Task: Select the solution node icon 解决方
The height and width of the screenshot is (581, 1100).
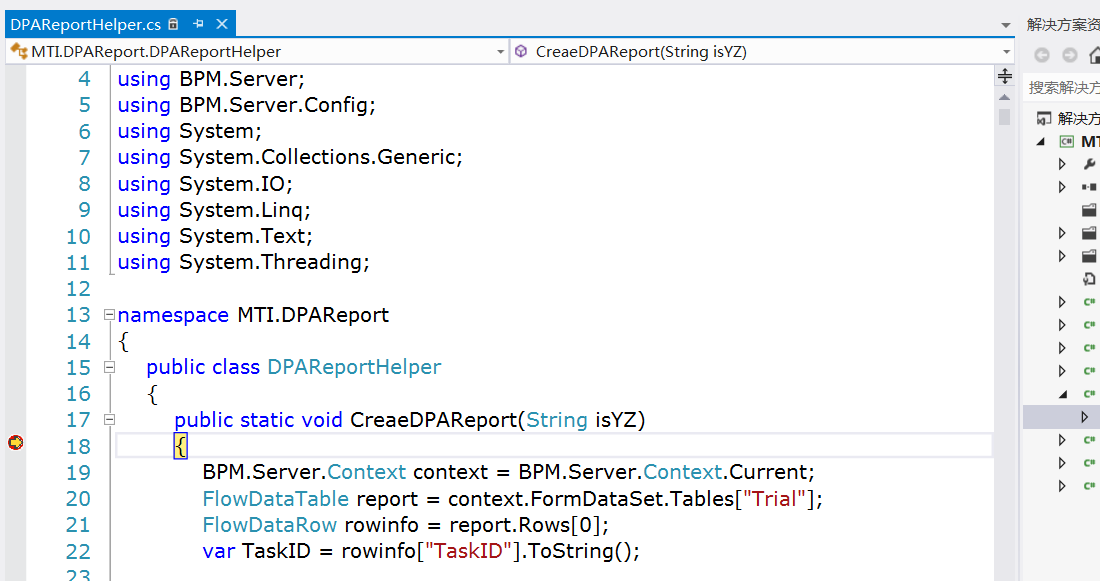Action: (1044, 119)
